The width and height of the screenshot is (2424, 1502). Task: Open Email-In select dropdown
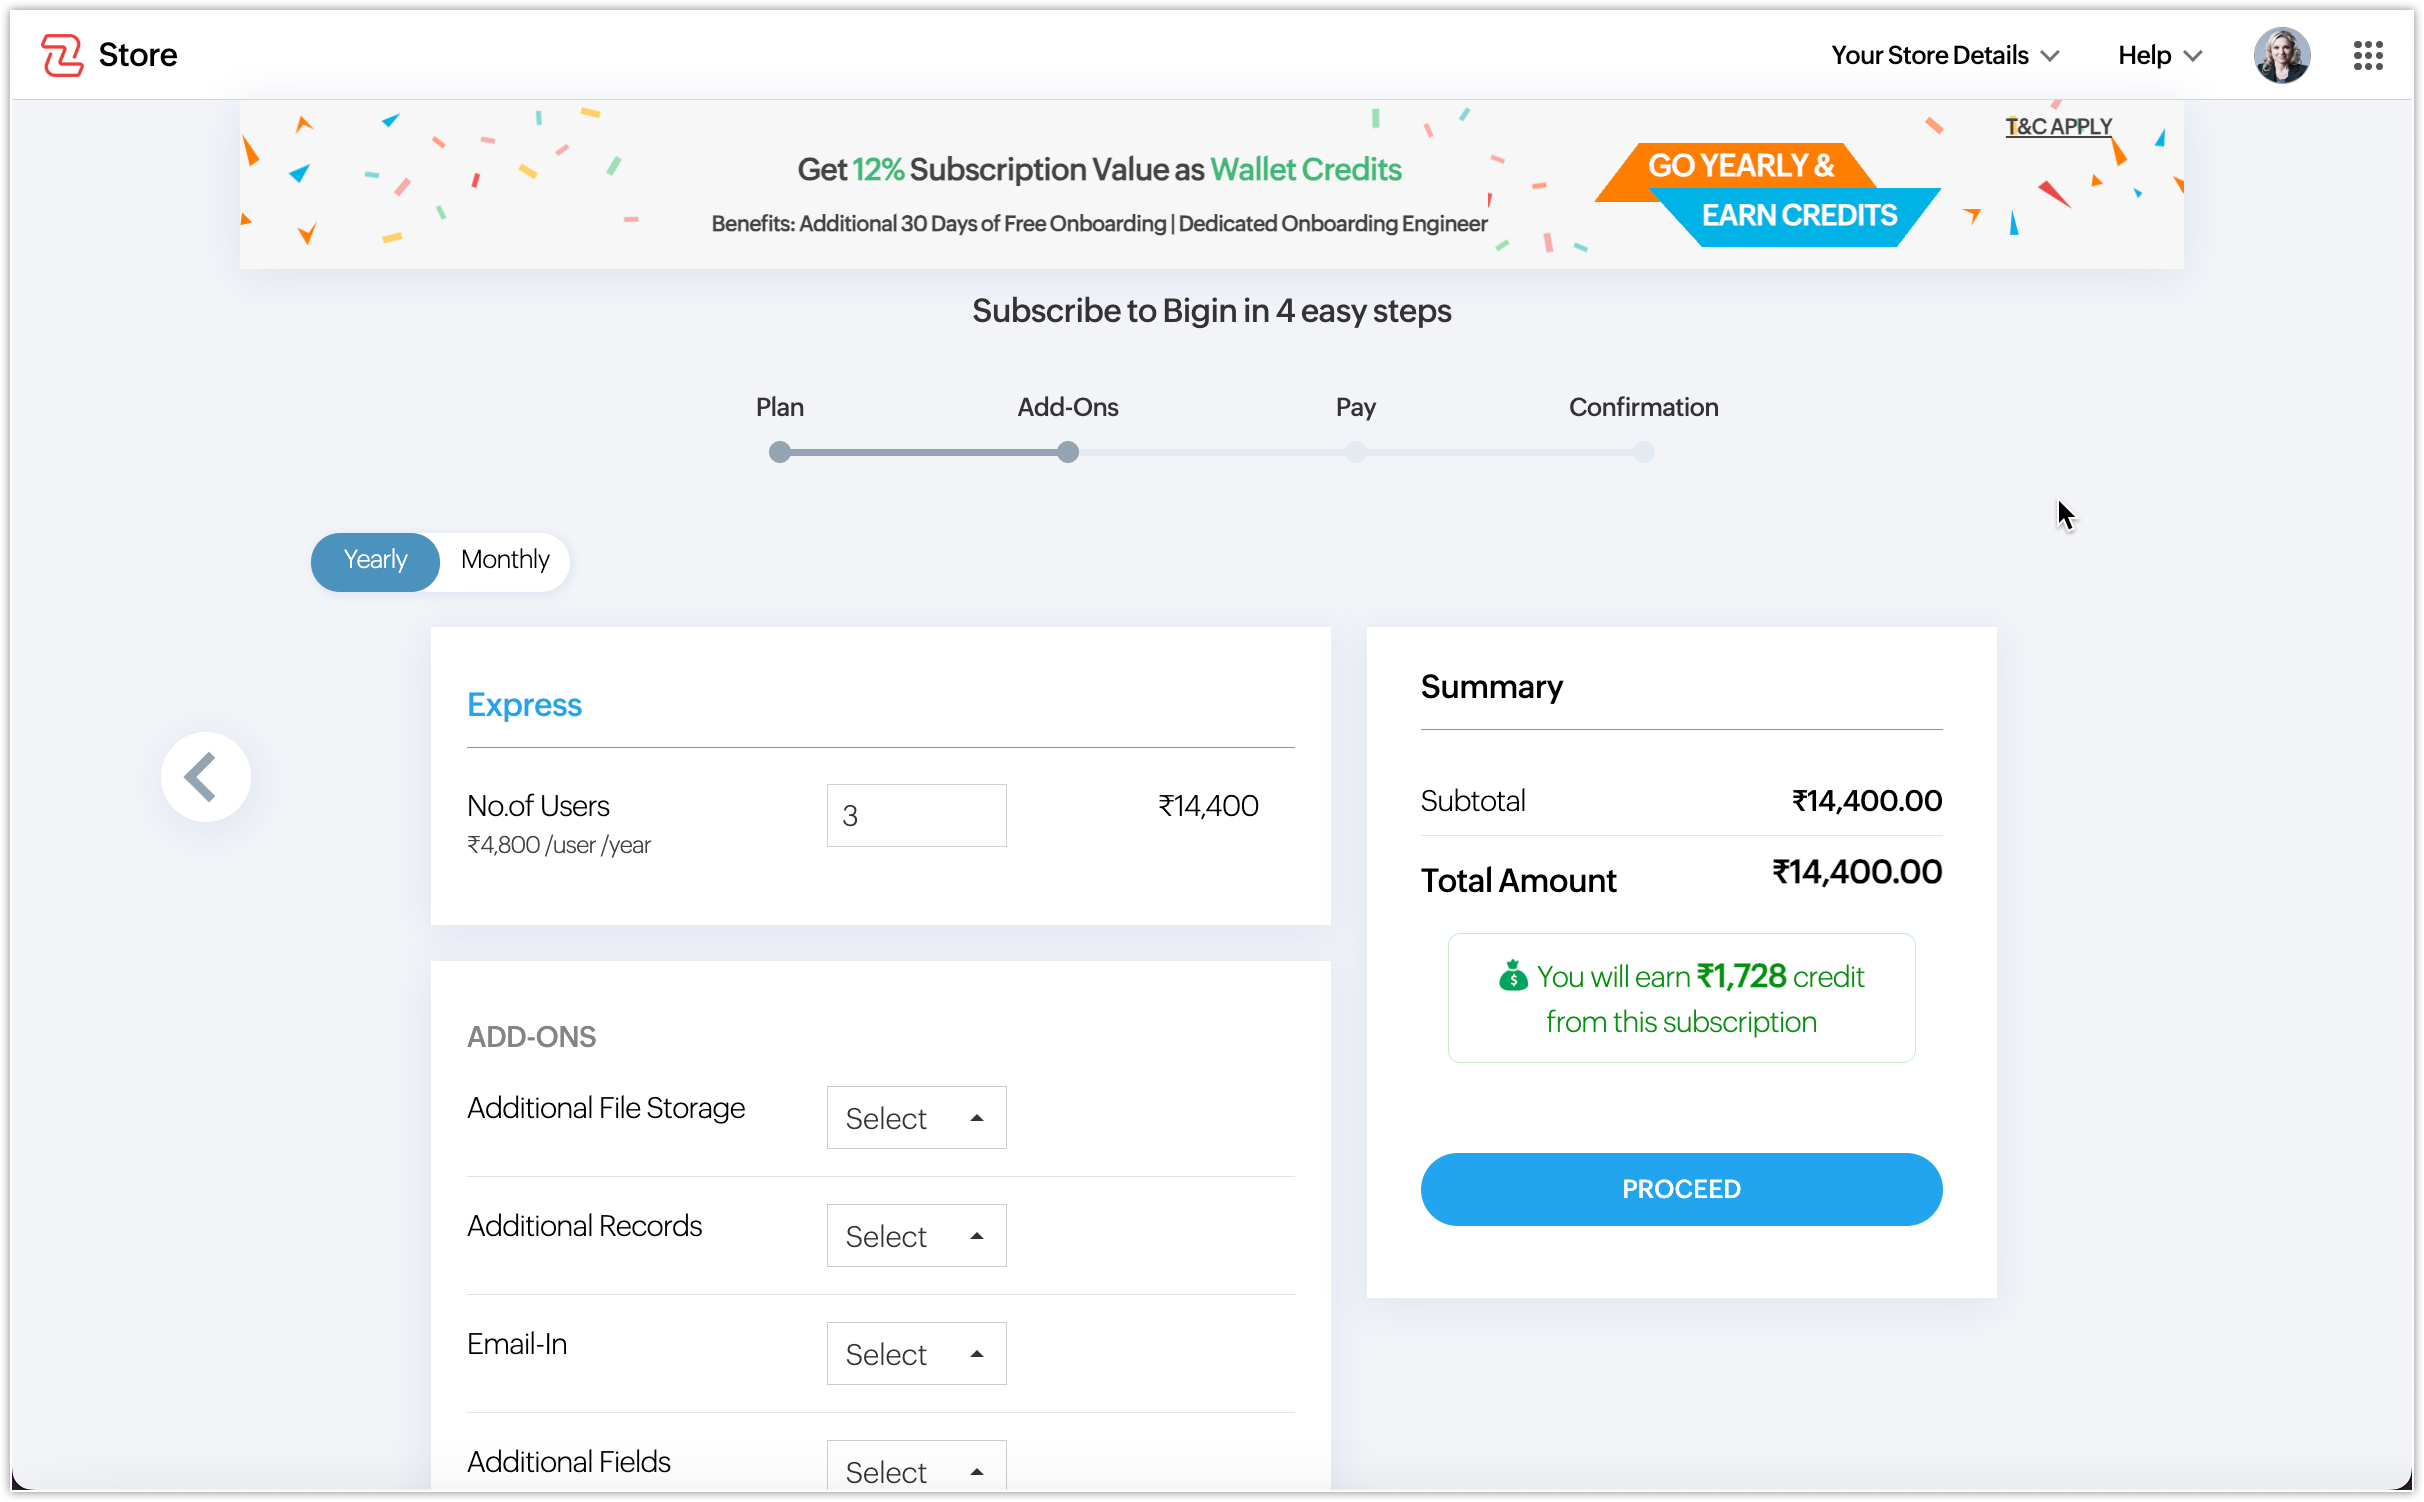(916, 1354)
